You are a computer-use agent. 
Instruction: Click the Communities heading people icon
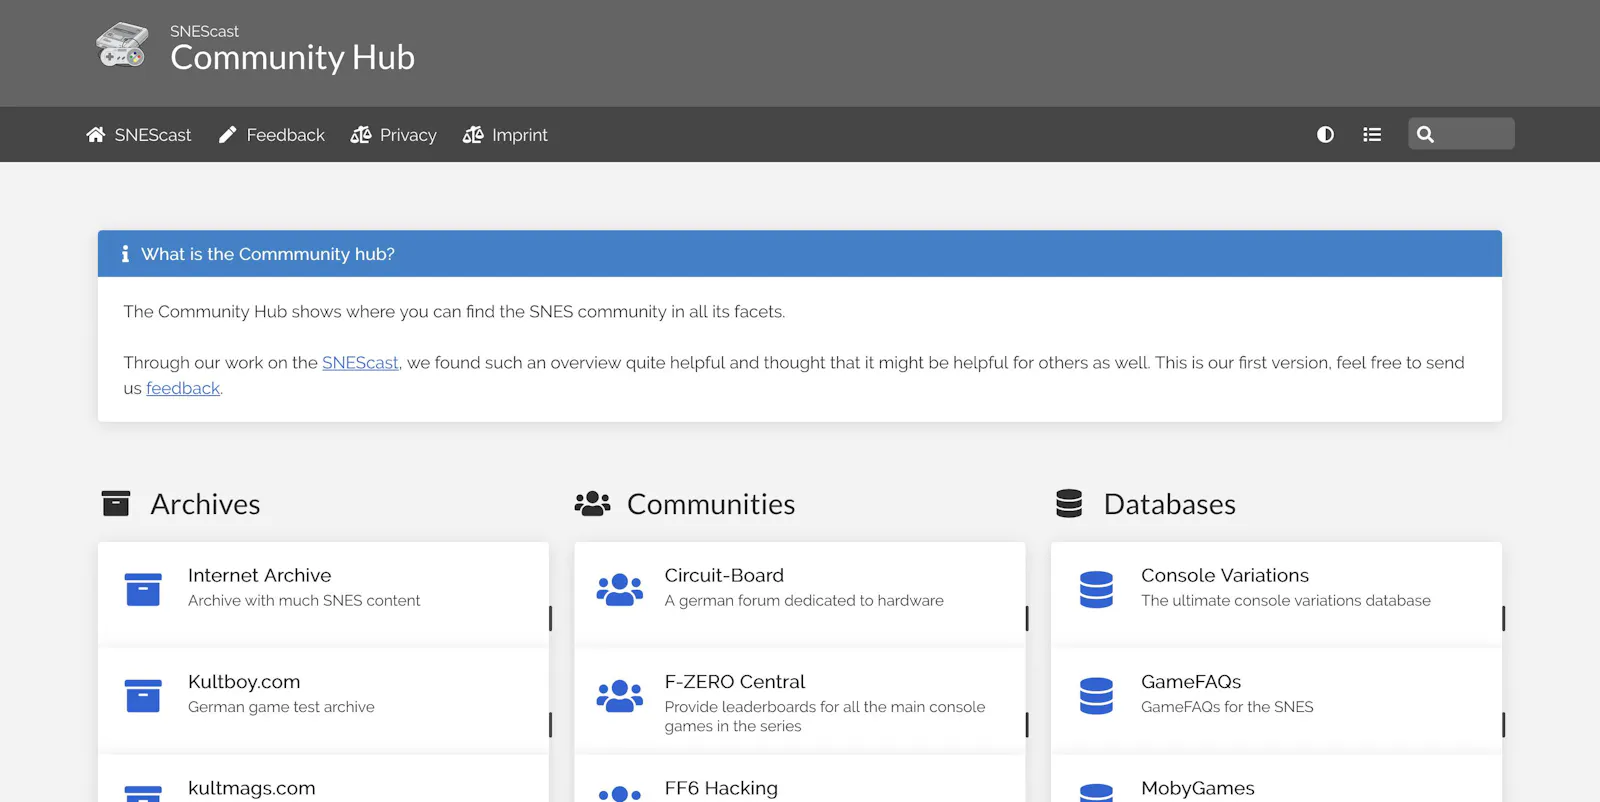592,503
